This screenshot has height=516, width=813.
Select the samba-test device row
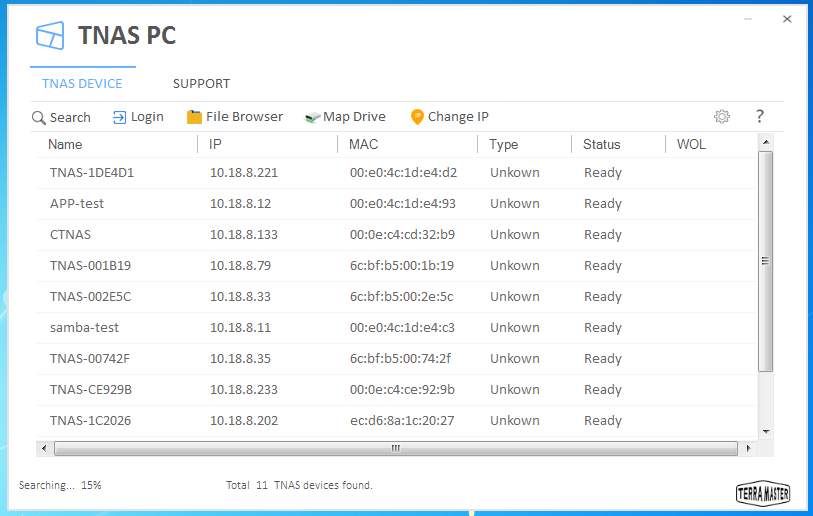[84, 328]
